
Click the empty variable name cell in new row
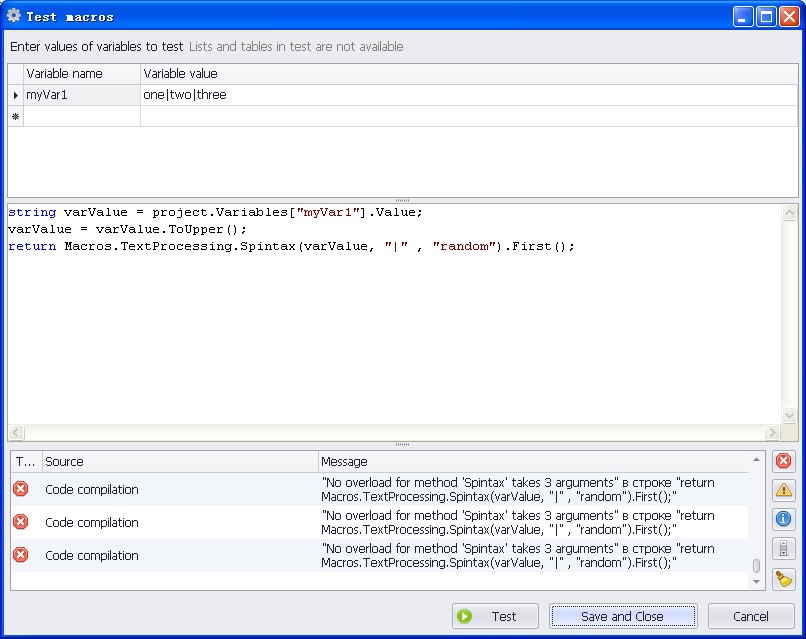(82, 117)
